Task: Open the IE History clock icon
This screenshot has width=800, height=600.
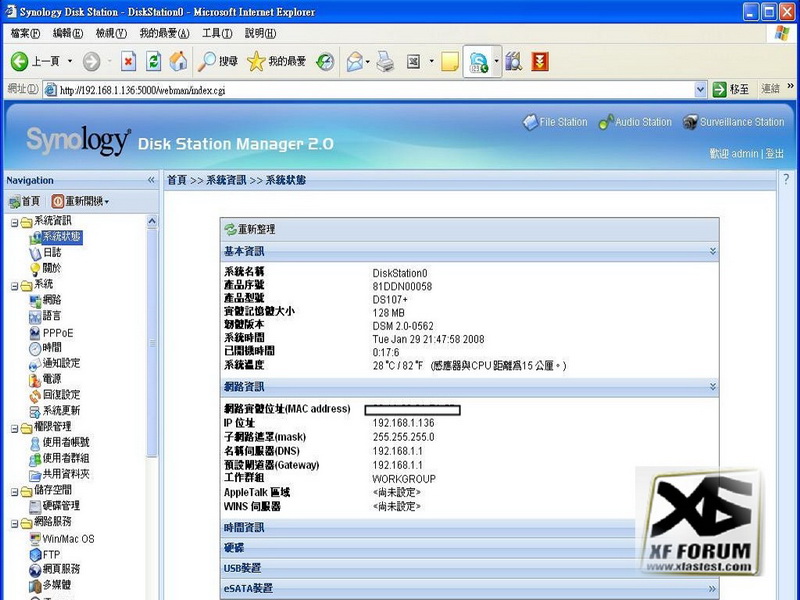Action: [325, 62]
